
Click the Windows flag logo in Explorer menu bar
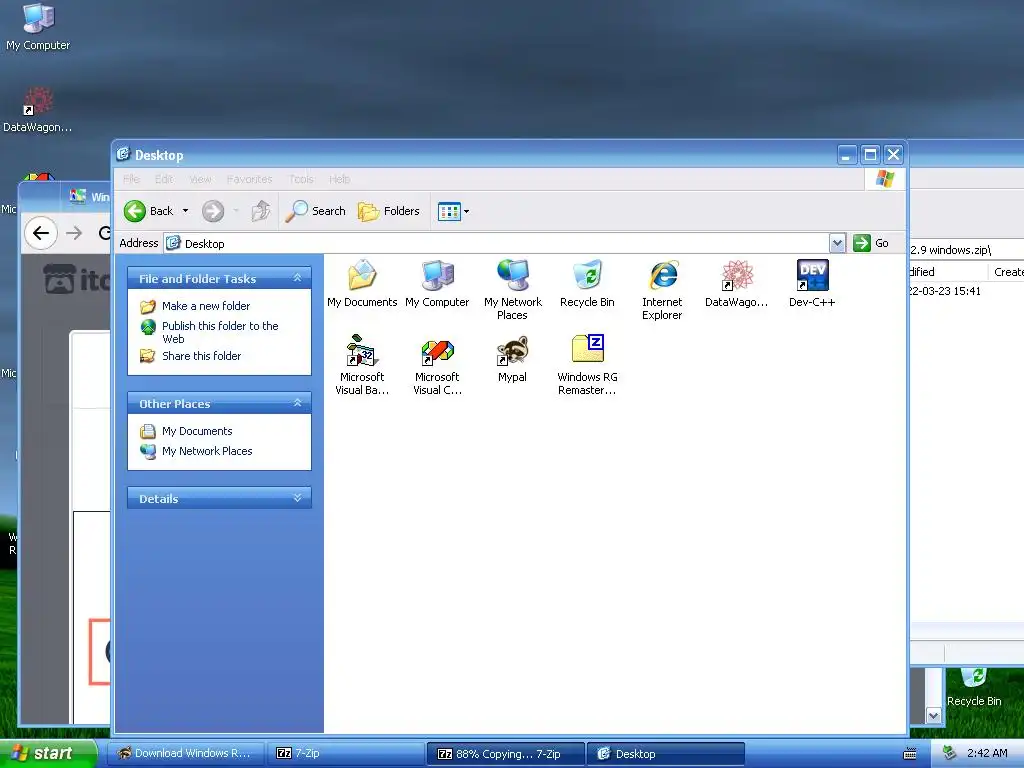tap(885, 179)
